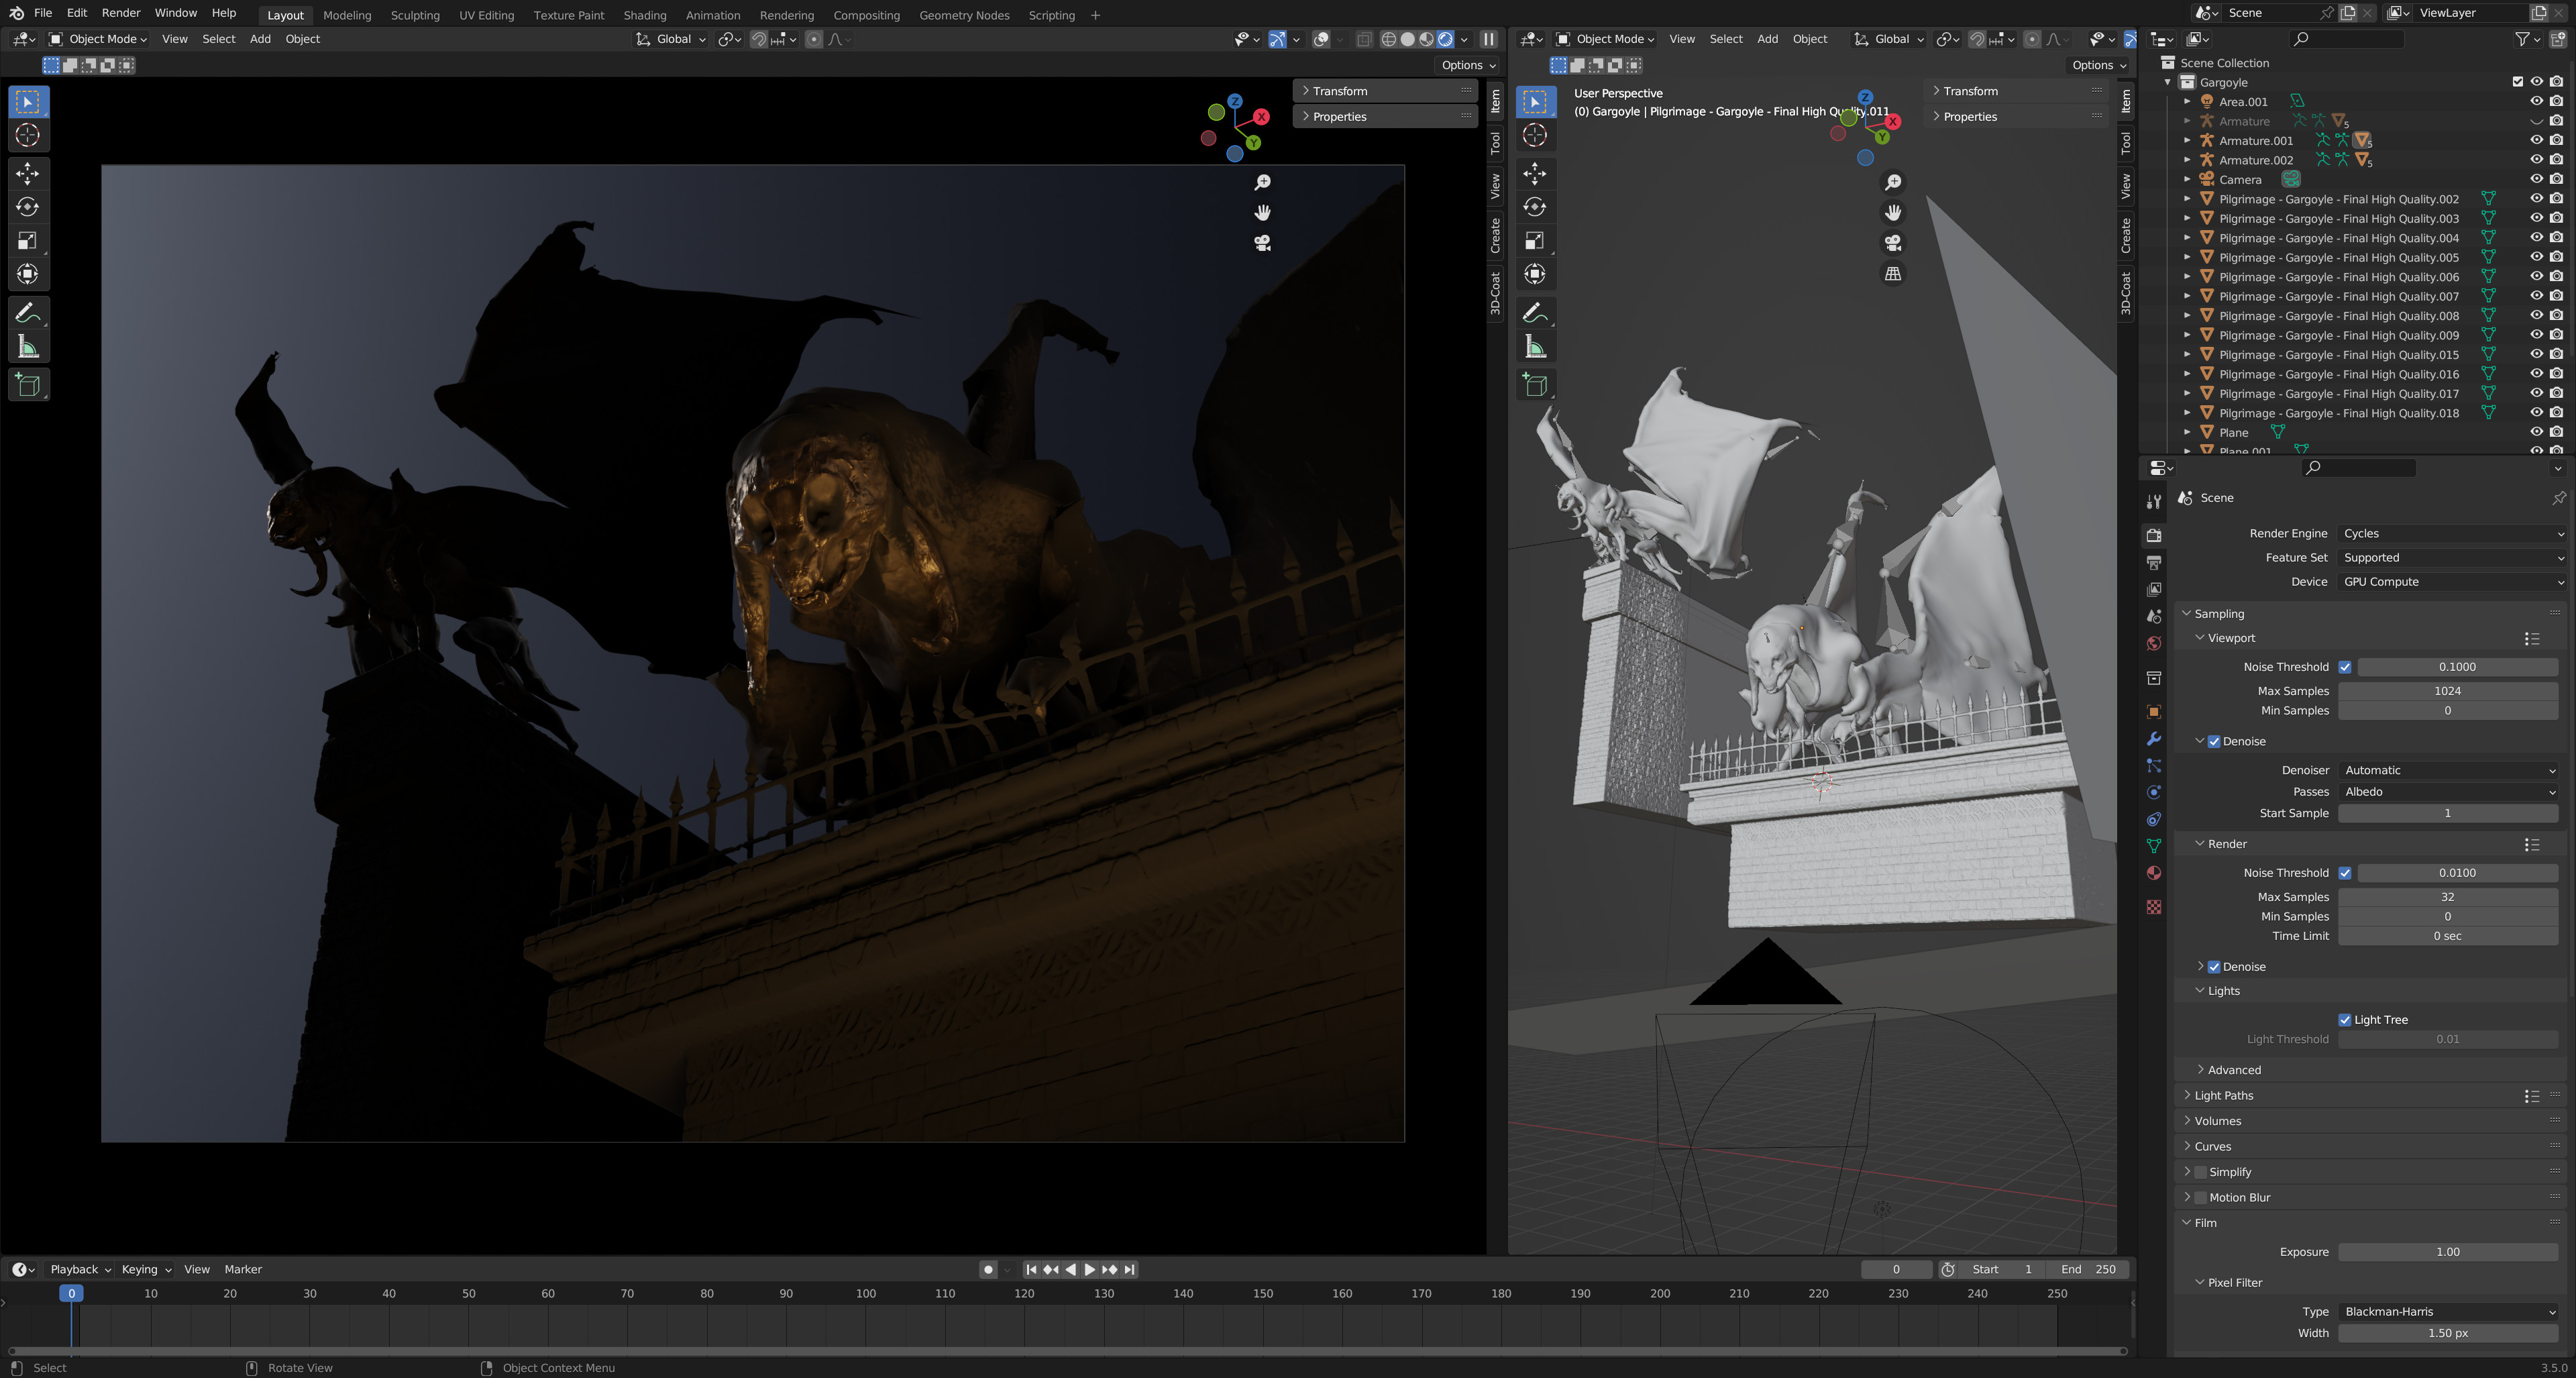The image size is (2576, 1378).
Task: Open the Render menu
Action: [120, 13]
